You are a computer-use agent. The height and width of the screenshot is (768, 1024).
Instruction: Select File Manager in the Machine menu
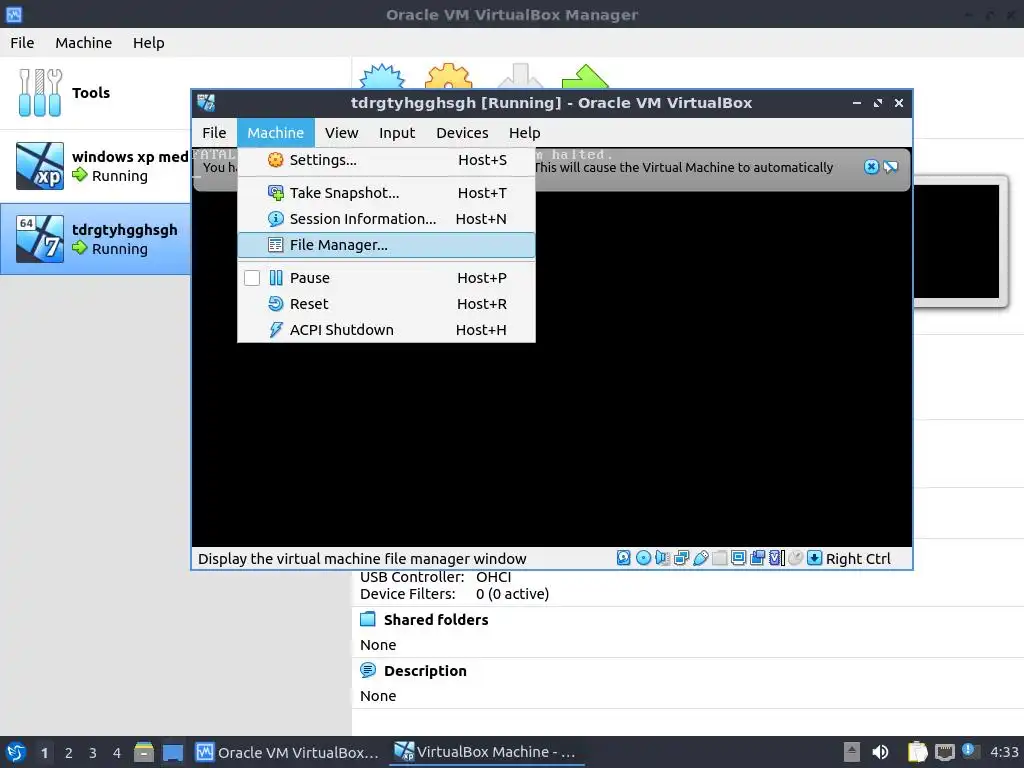(x=386, y=245)
